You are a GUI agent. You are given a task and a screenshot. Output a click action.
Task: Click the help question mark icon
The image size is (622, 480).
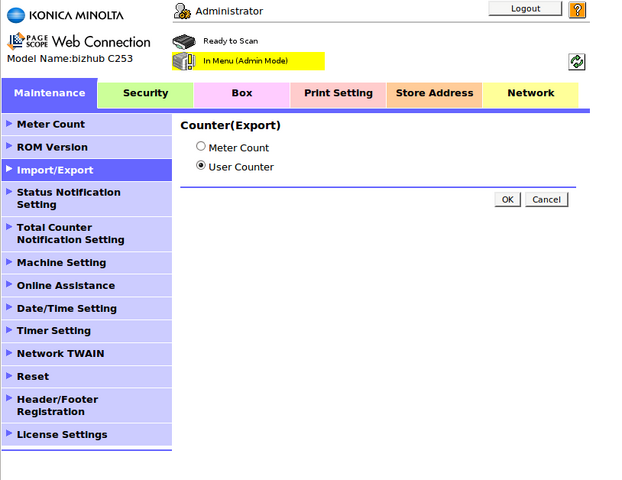coord(577,10)
